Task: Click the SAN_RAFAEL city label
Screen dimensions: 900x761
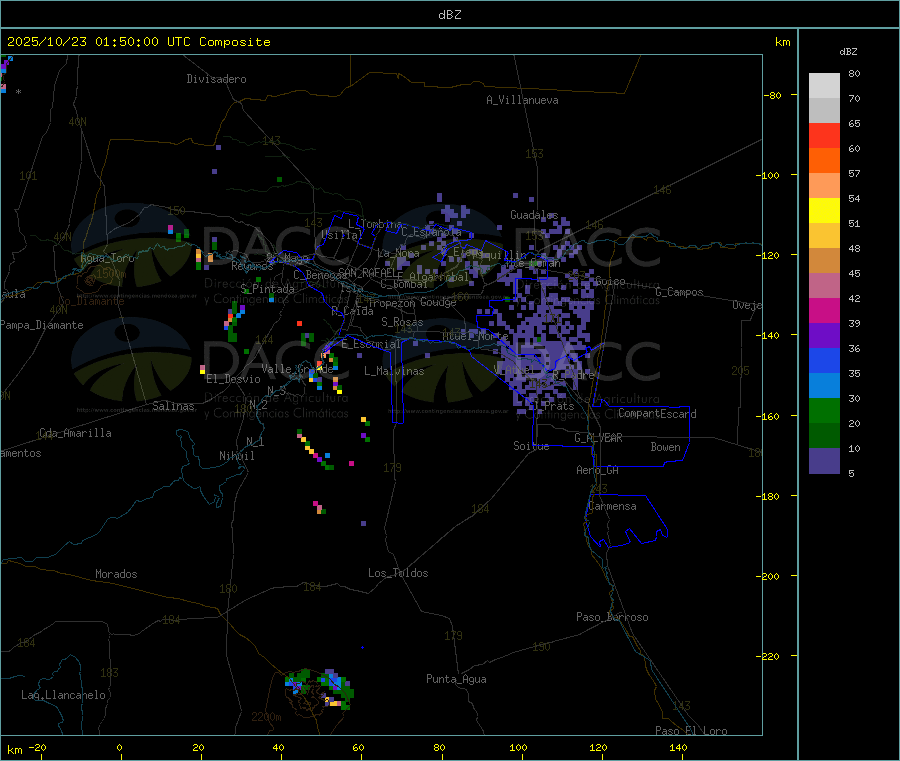Action: tap(366, 272)
